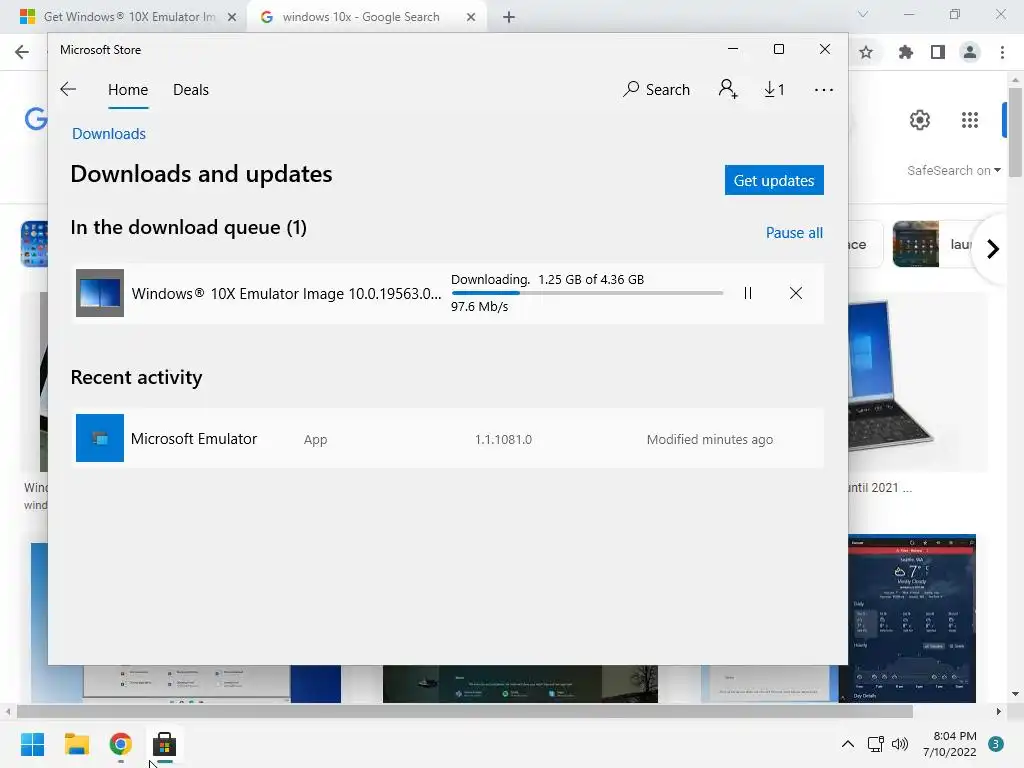Open the taskbar clock and date

[x=950, y=744]
